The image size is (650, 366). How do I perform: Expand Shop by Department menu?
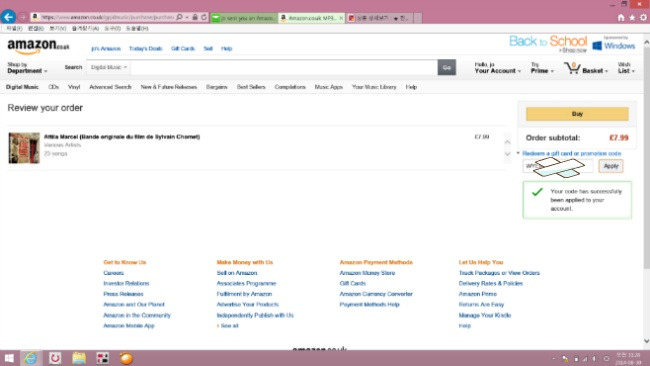pos(27,68)
